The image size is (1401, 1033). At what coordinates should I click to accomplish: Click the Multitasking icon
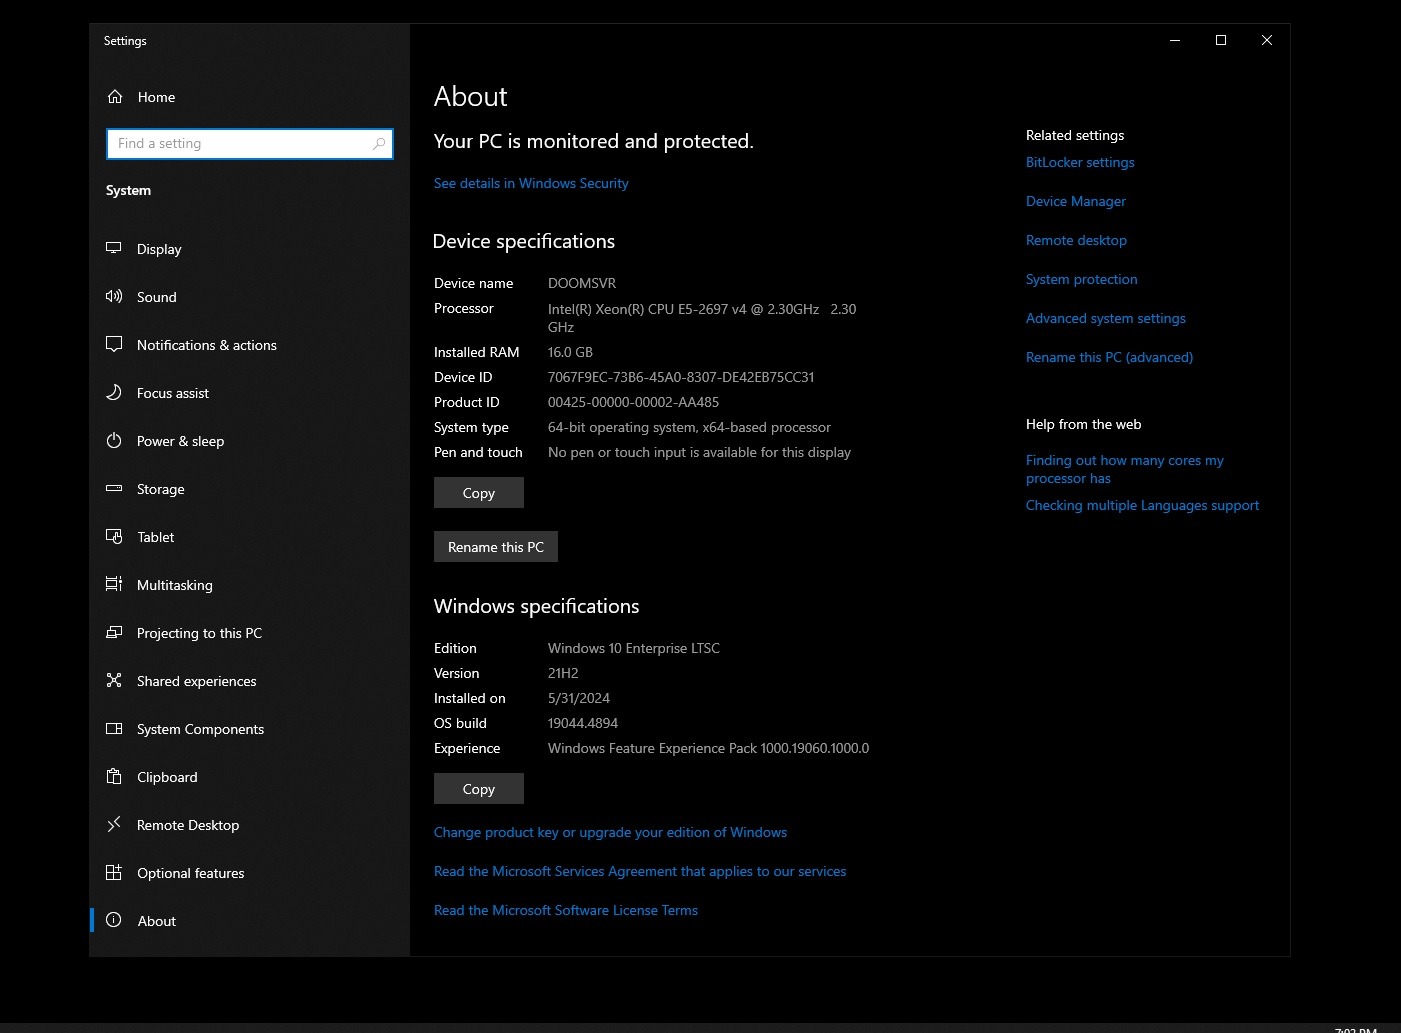(x=114, y=584)
